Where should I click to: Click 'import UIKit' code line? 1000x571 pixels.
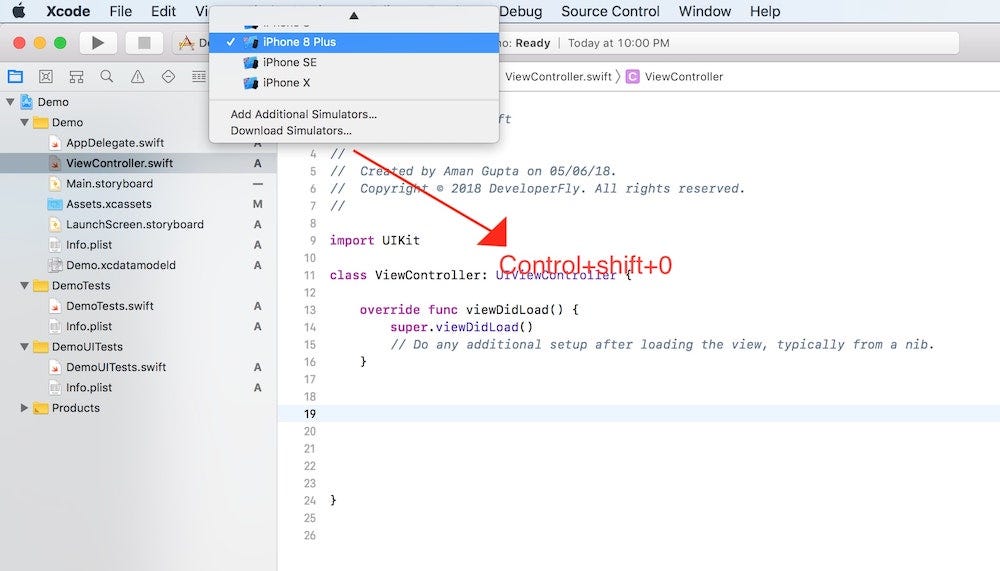374,241
